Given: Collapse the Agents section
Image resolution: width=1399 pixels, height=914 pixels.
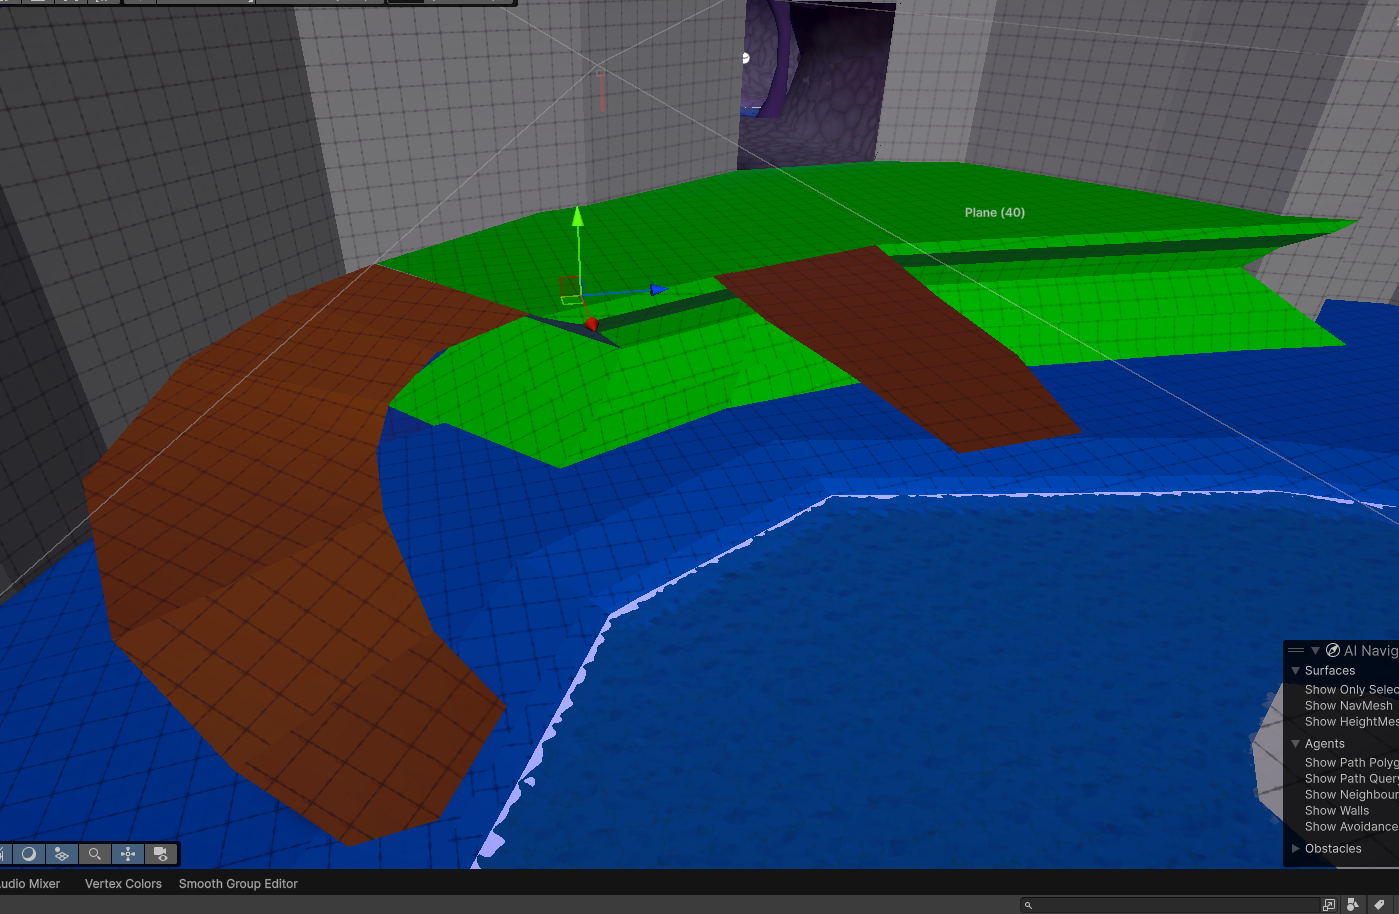Looking at the screenshot, I should click(1296, 744).
